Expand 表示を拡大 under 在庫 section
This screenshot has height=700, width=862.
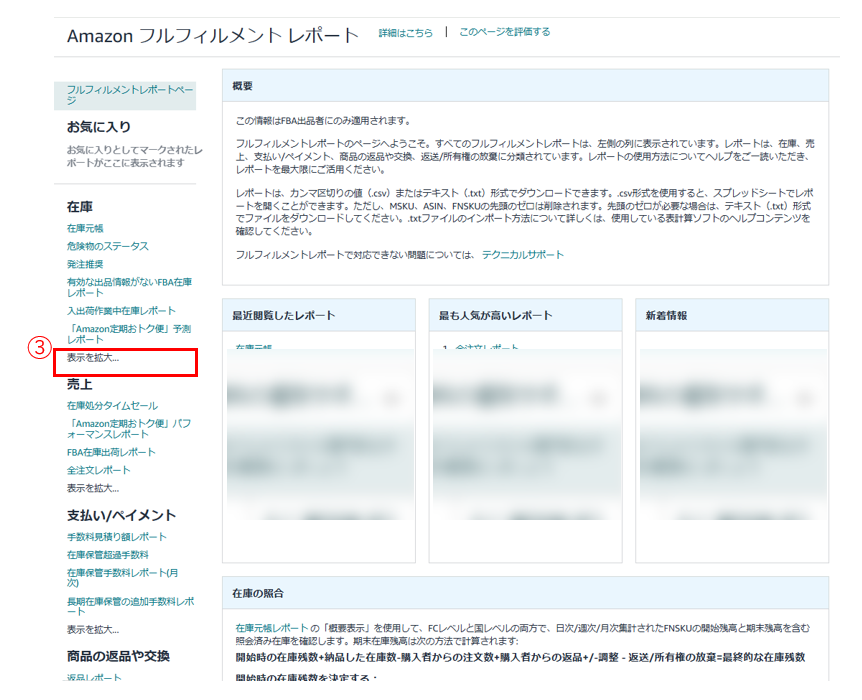[93, 358]
